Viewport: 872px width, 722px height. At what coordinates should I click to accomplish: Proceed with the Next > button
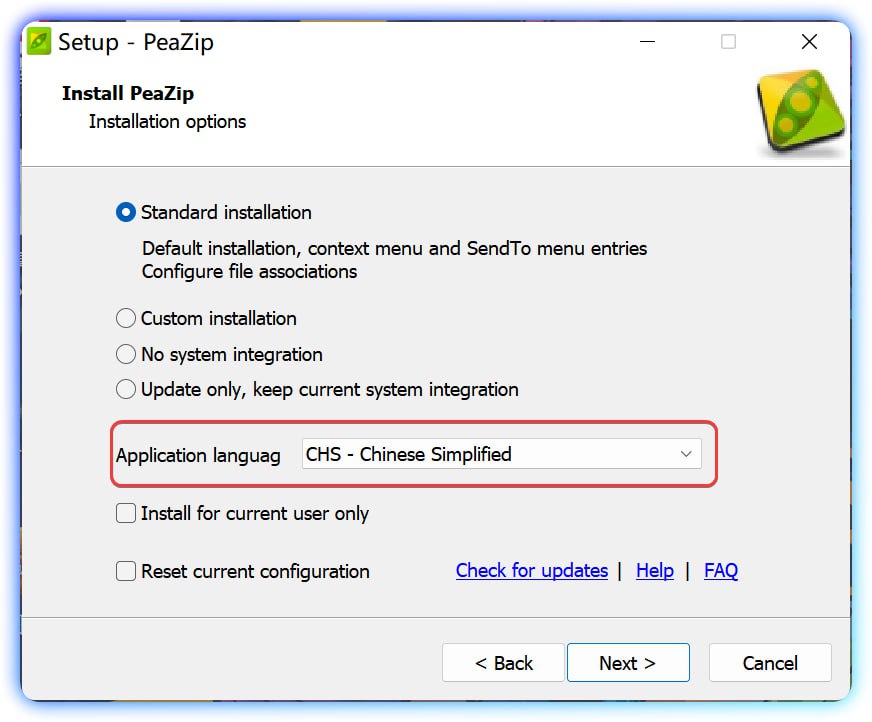pos(628,662)
